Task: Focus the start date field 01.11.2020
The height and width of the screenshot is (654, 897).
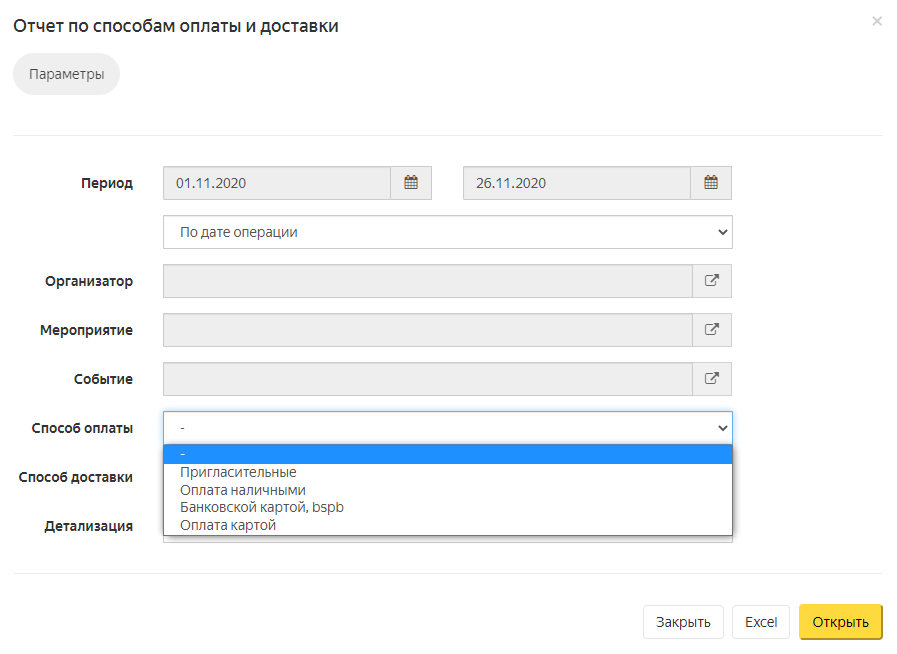Action: [277, 183]
